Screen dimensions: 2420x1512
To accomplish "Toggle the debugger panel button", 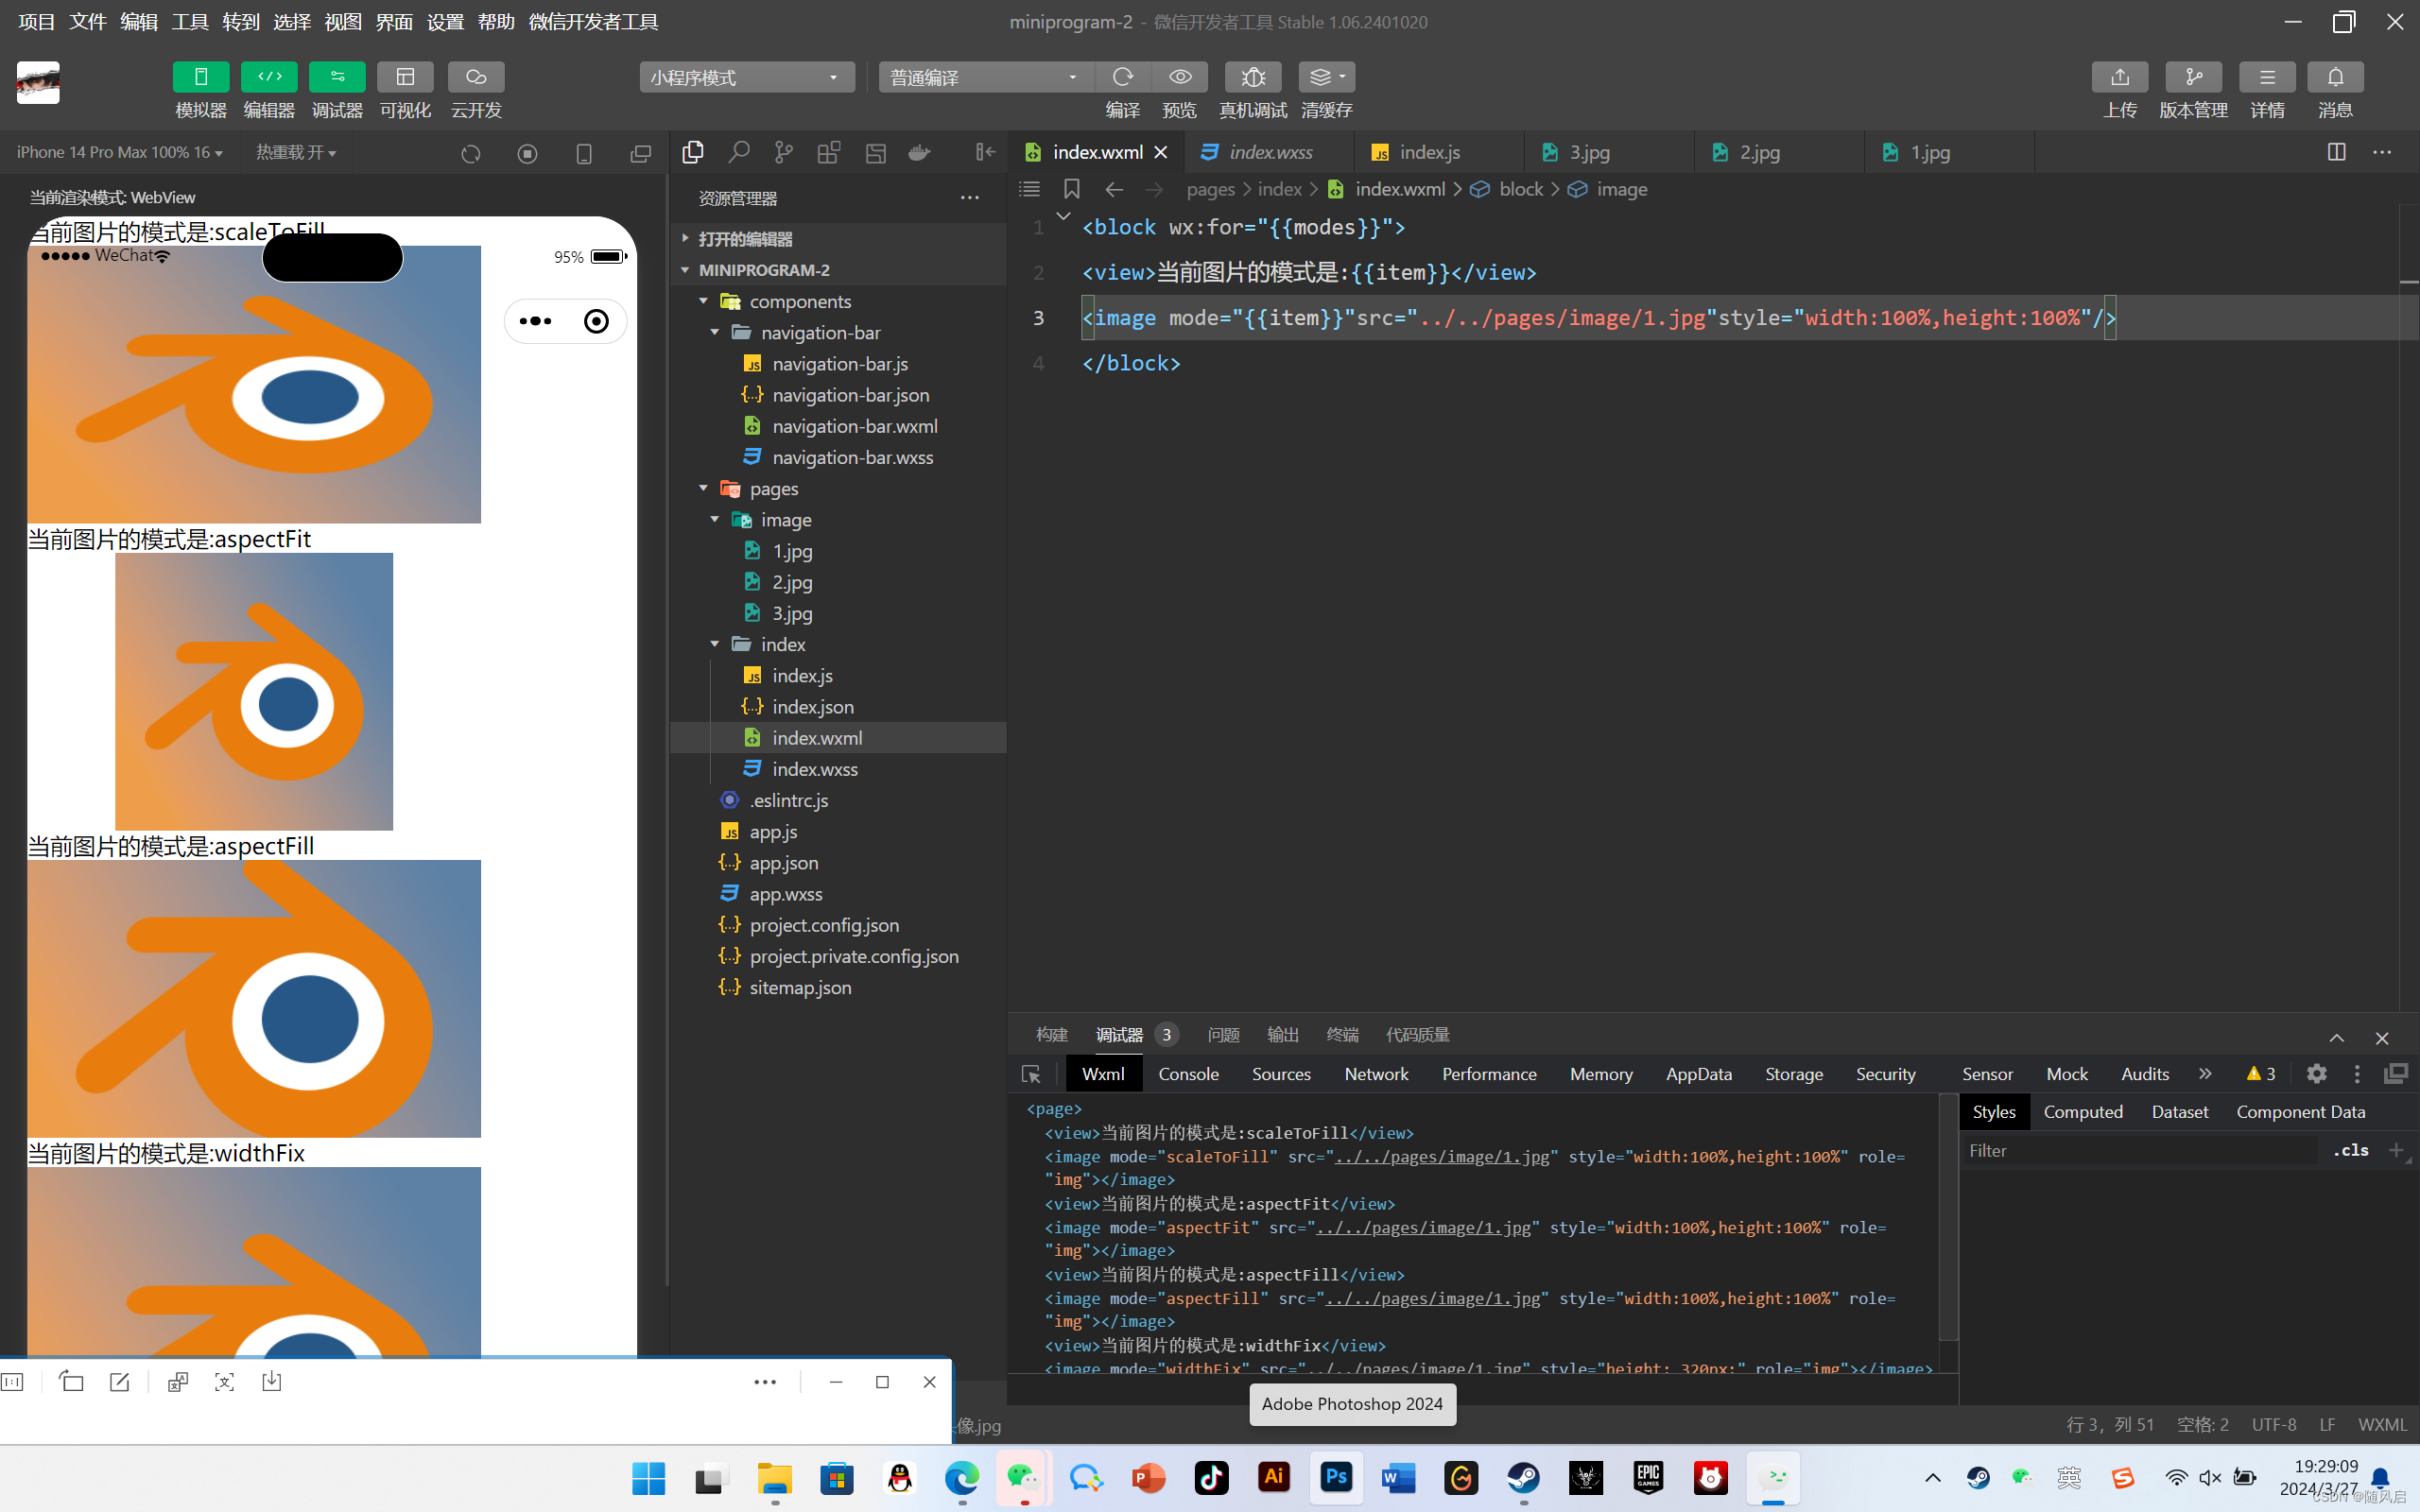I will click(x=337, y=77).
